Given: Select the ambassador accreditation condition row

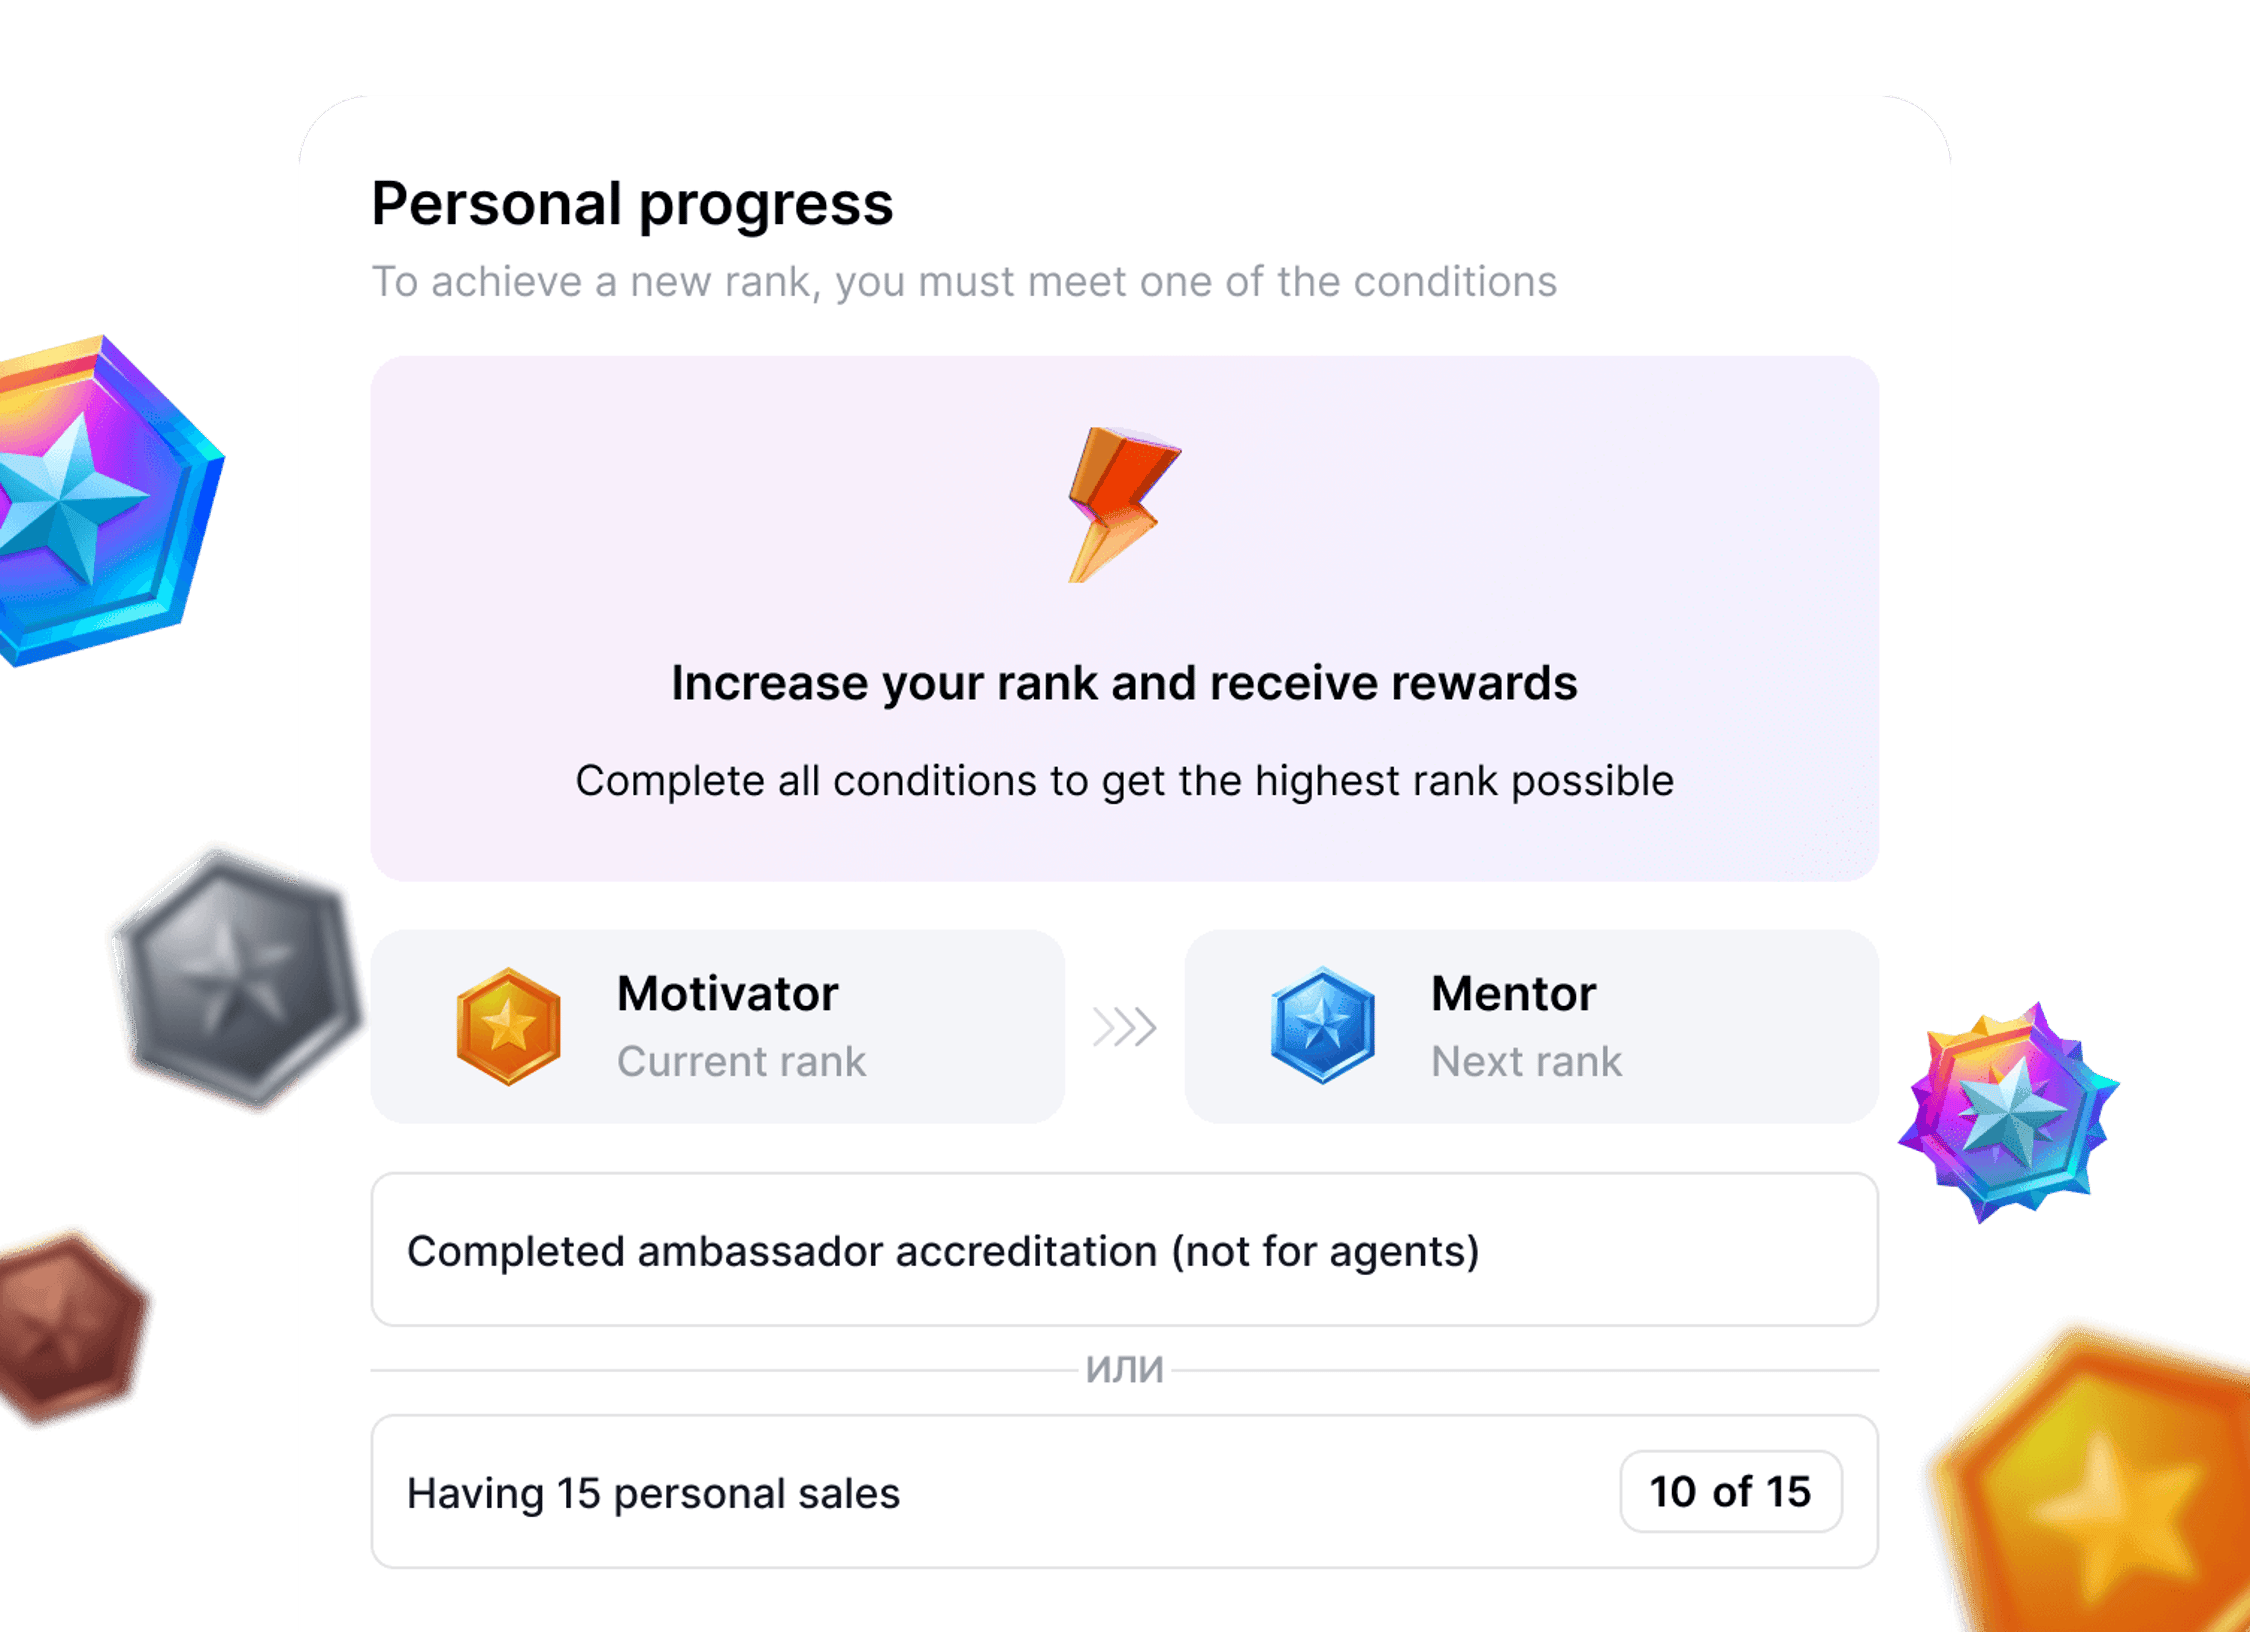Looking at the screenshot, I should pos(1124,1250).
